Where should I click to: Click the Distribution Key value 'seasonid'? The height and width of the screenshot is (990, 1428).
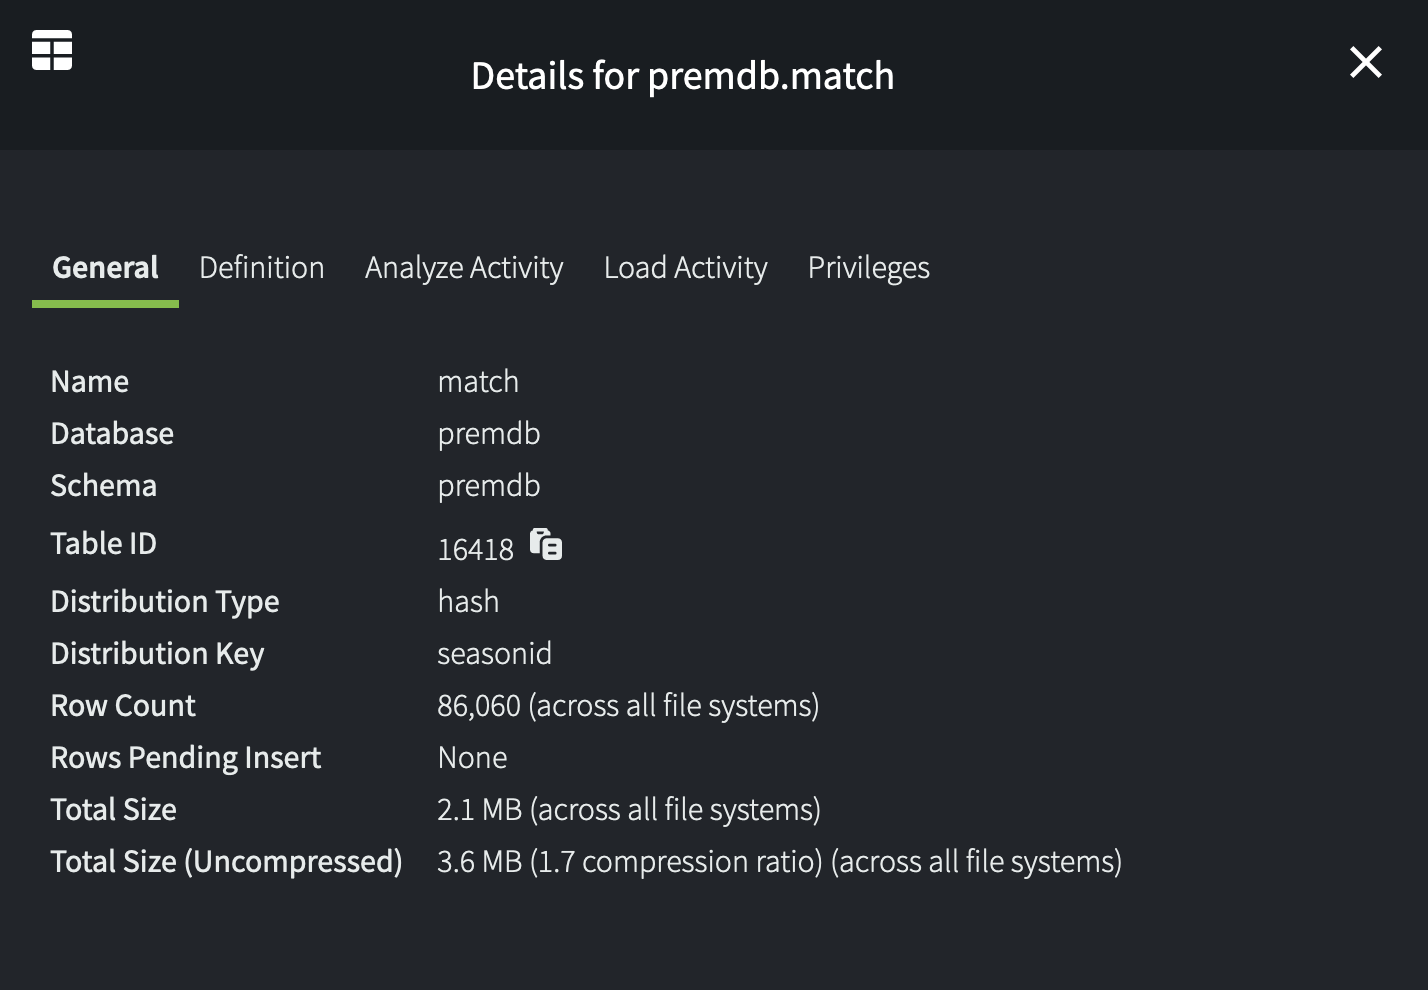494,654
